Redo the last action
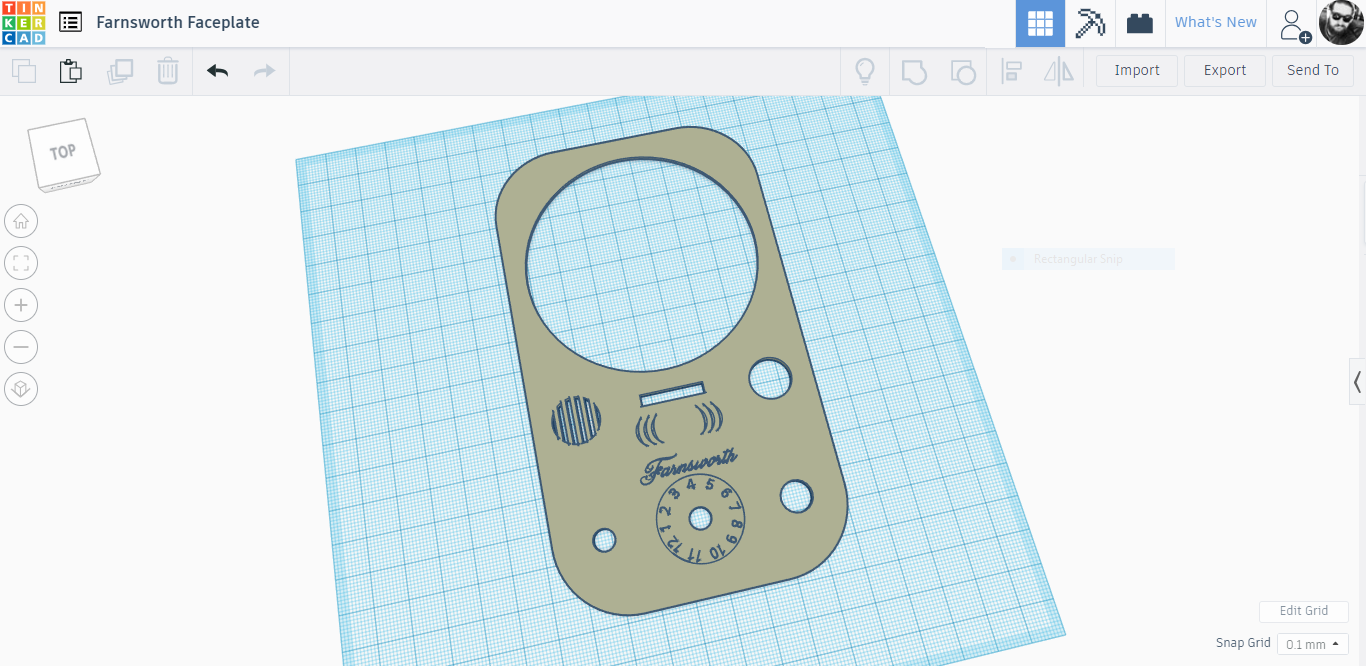Image resolution: width=1366 pixels, height=666 pixels. pyautogui.click(x=264, y=71)
